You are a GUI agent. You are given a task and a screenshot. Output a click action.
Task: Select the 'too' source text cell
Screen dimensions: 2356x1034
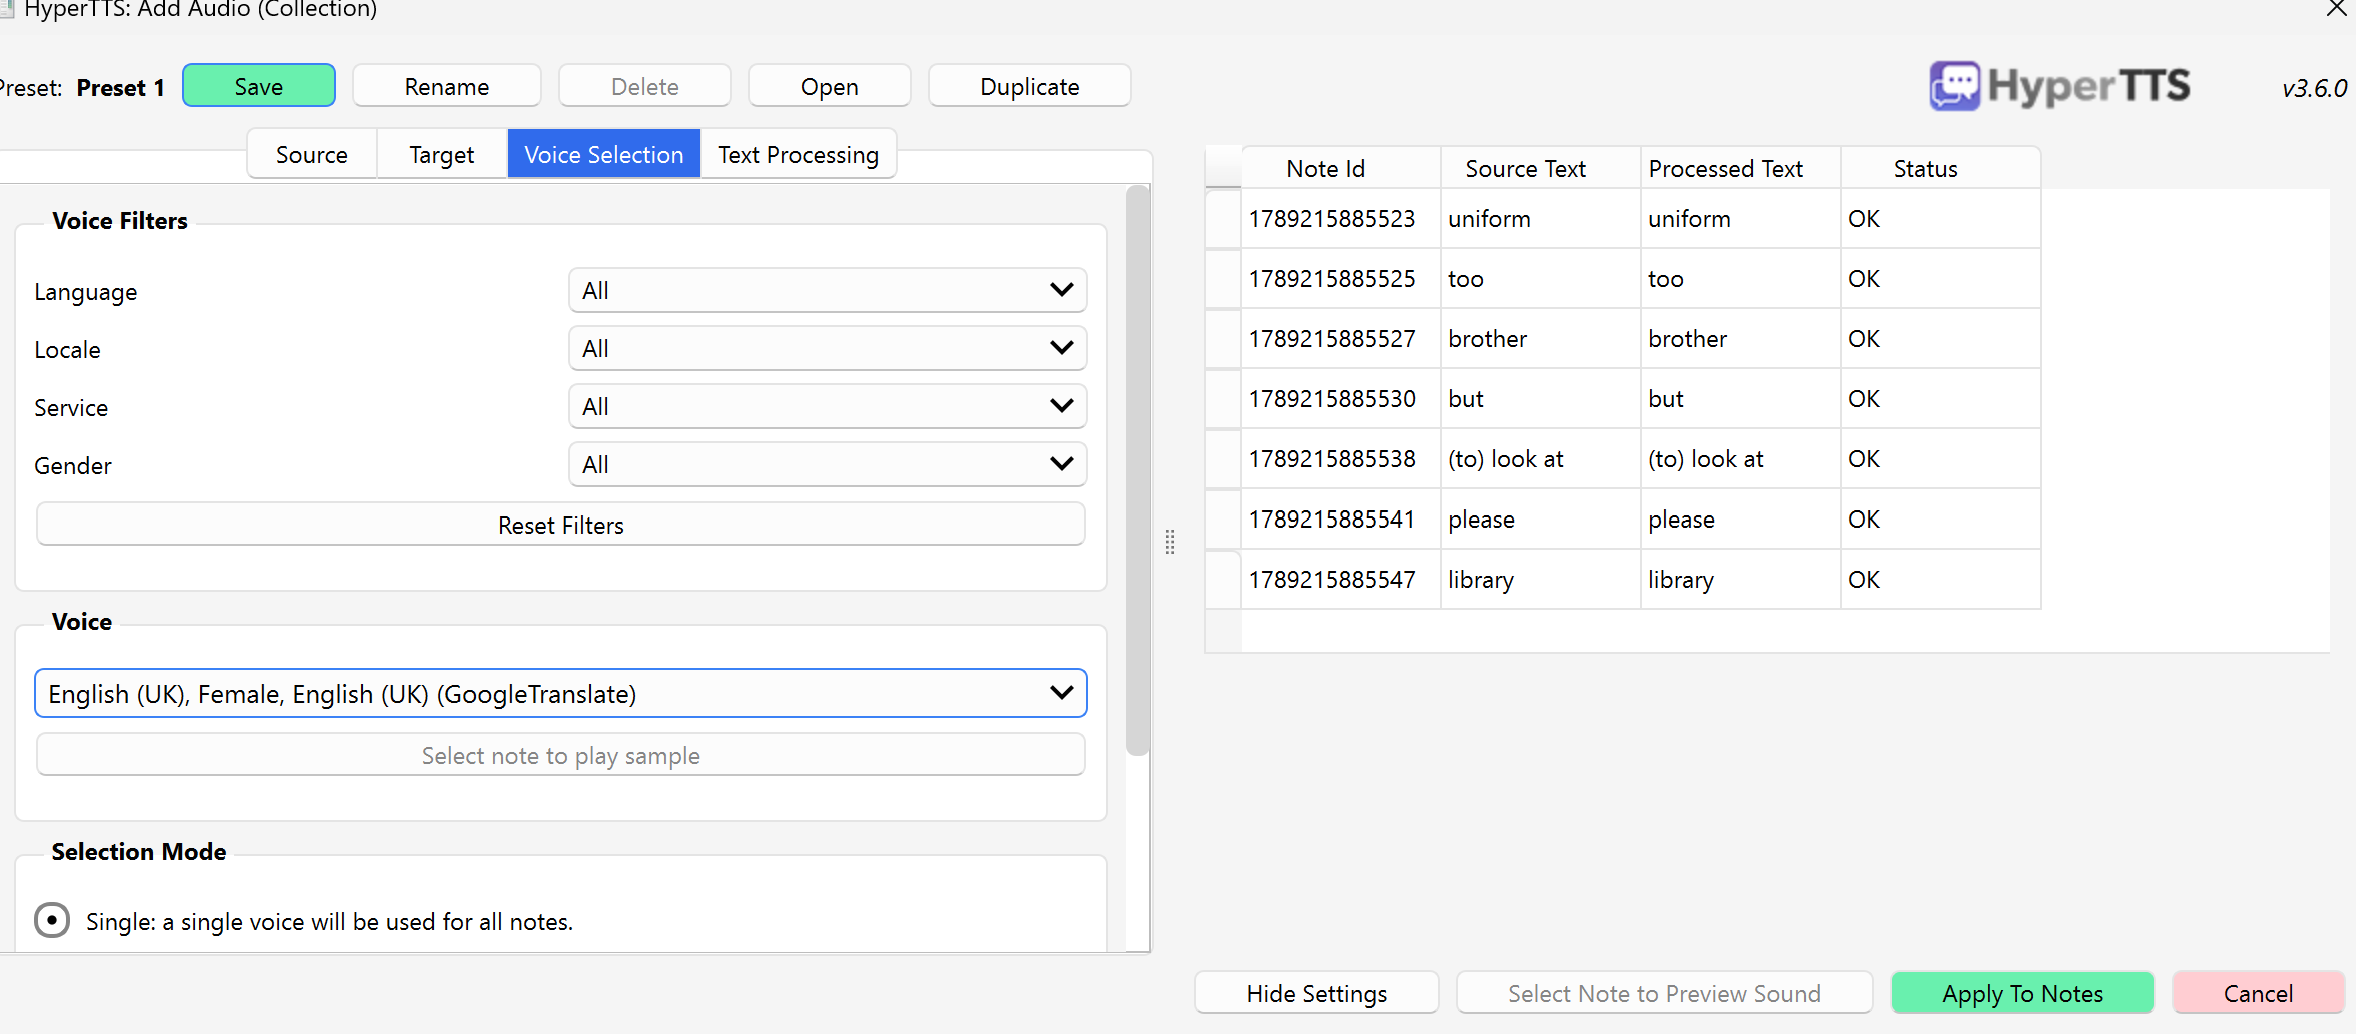pyautogui.click(x=1541, y=278)
